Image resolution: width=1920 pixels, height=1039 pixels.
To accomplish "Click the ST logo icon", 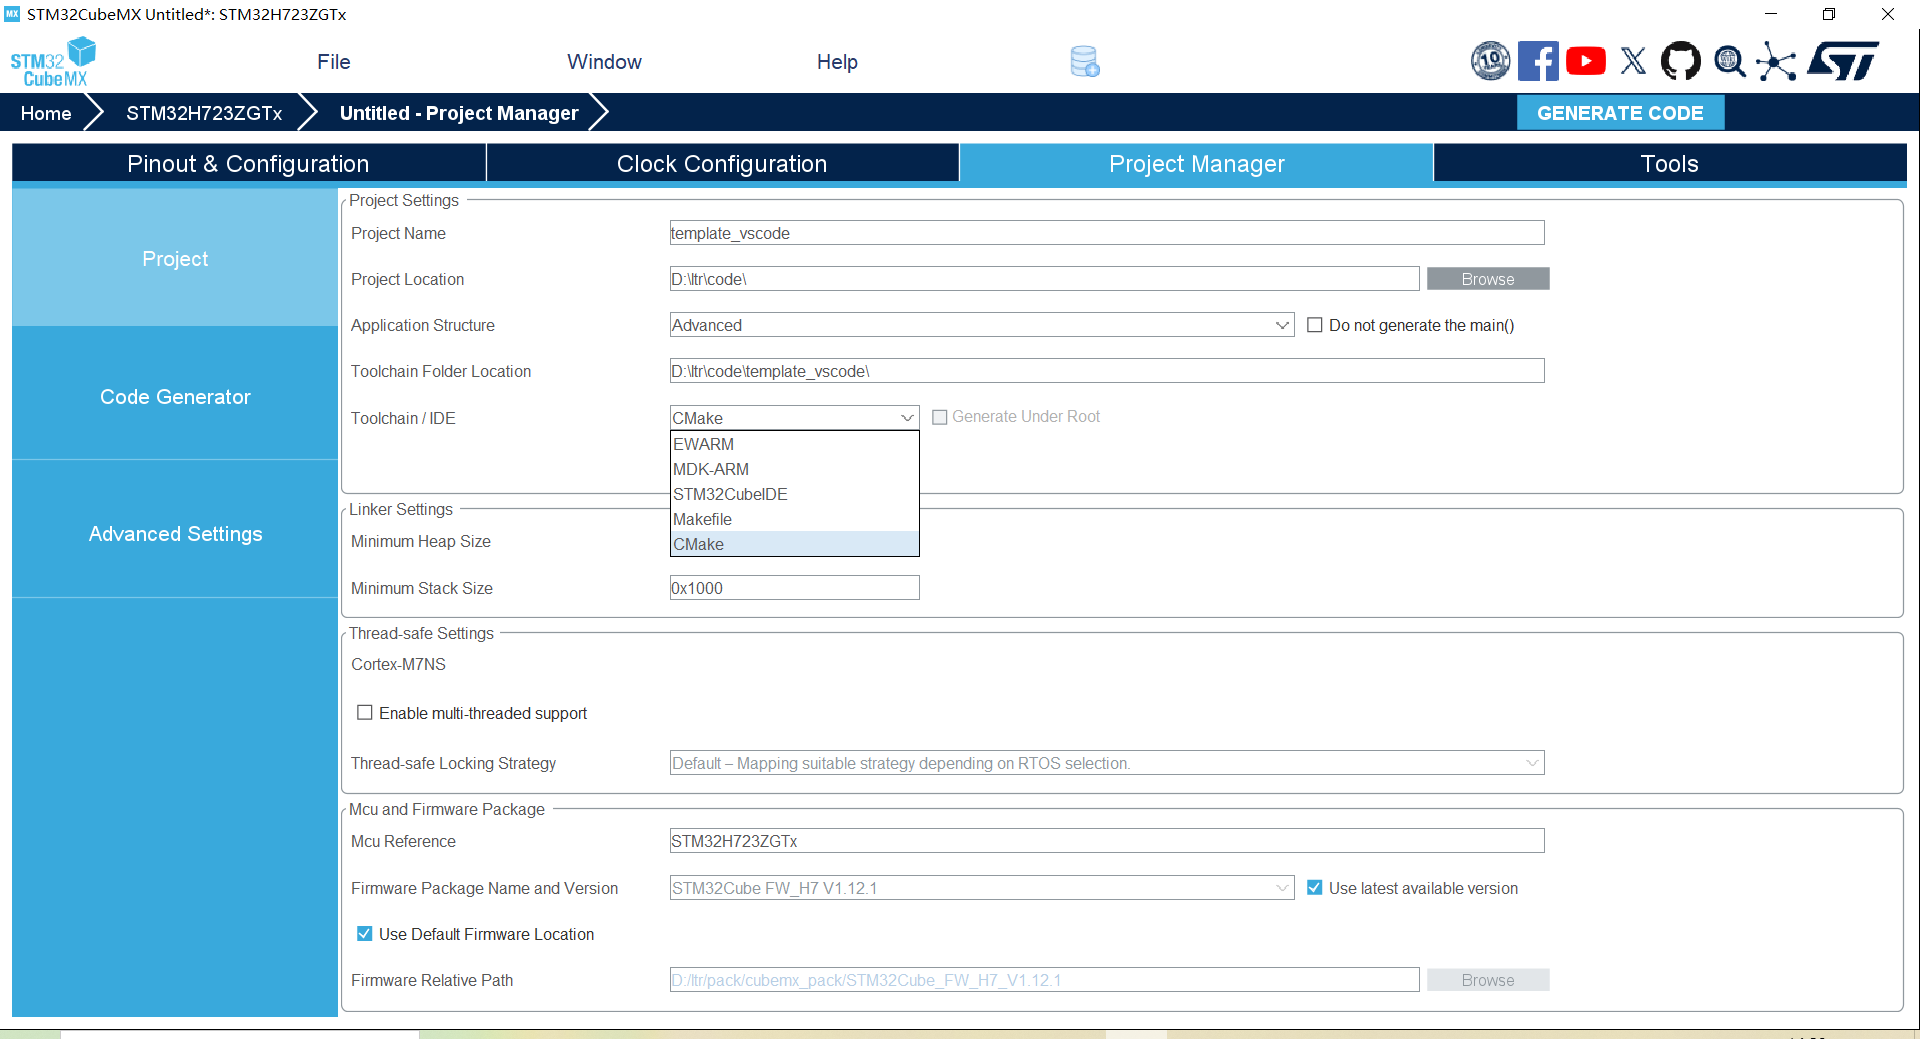I will click(1842, 61).
